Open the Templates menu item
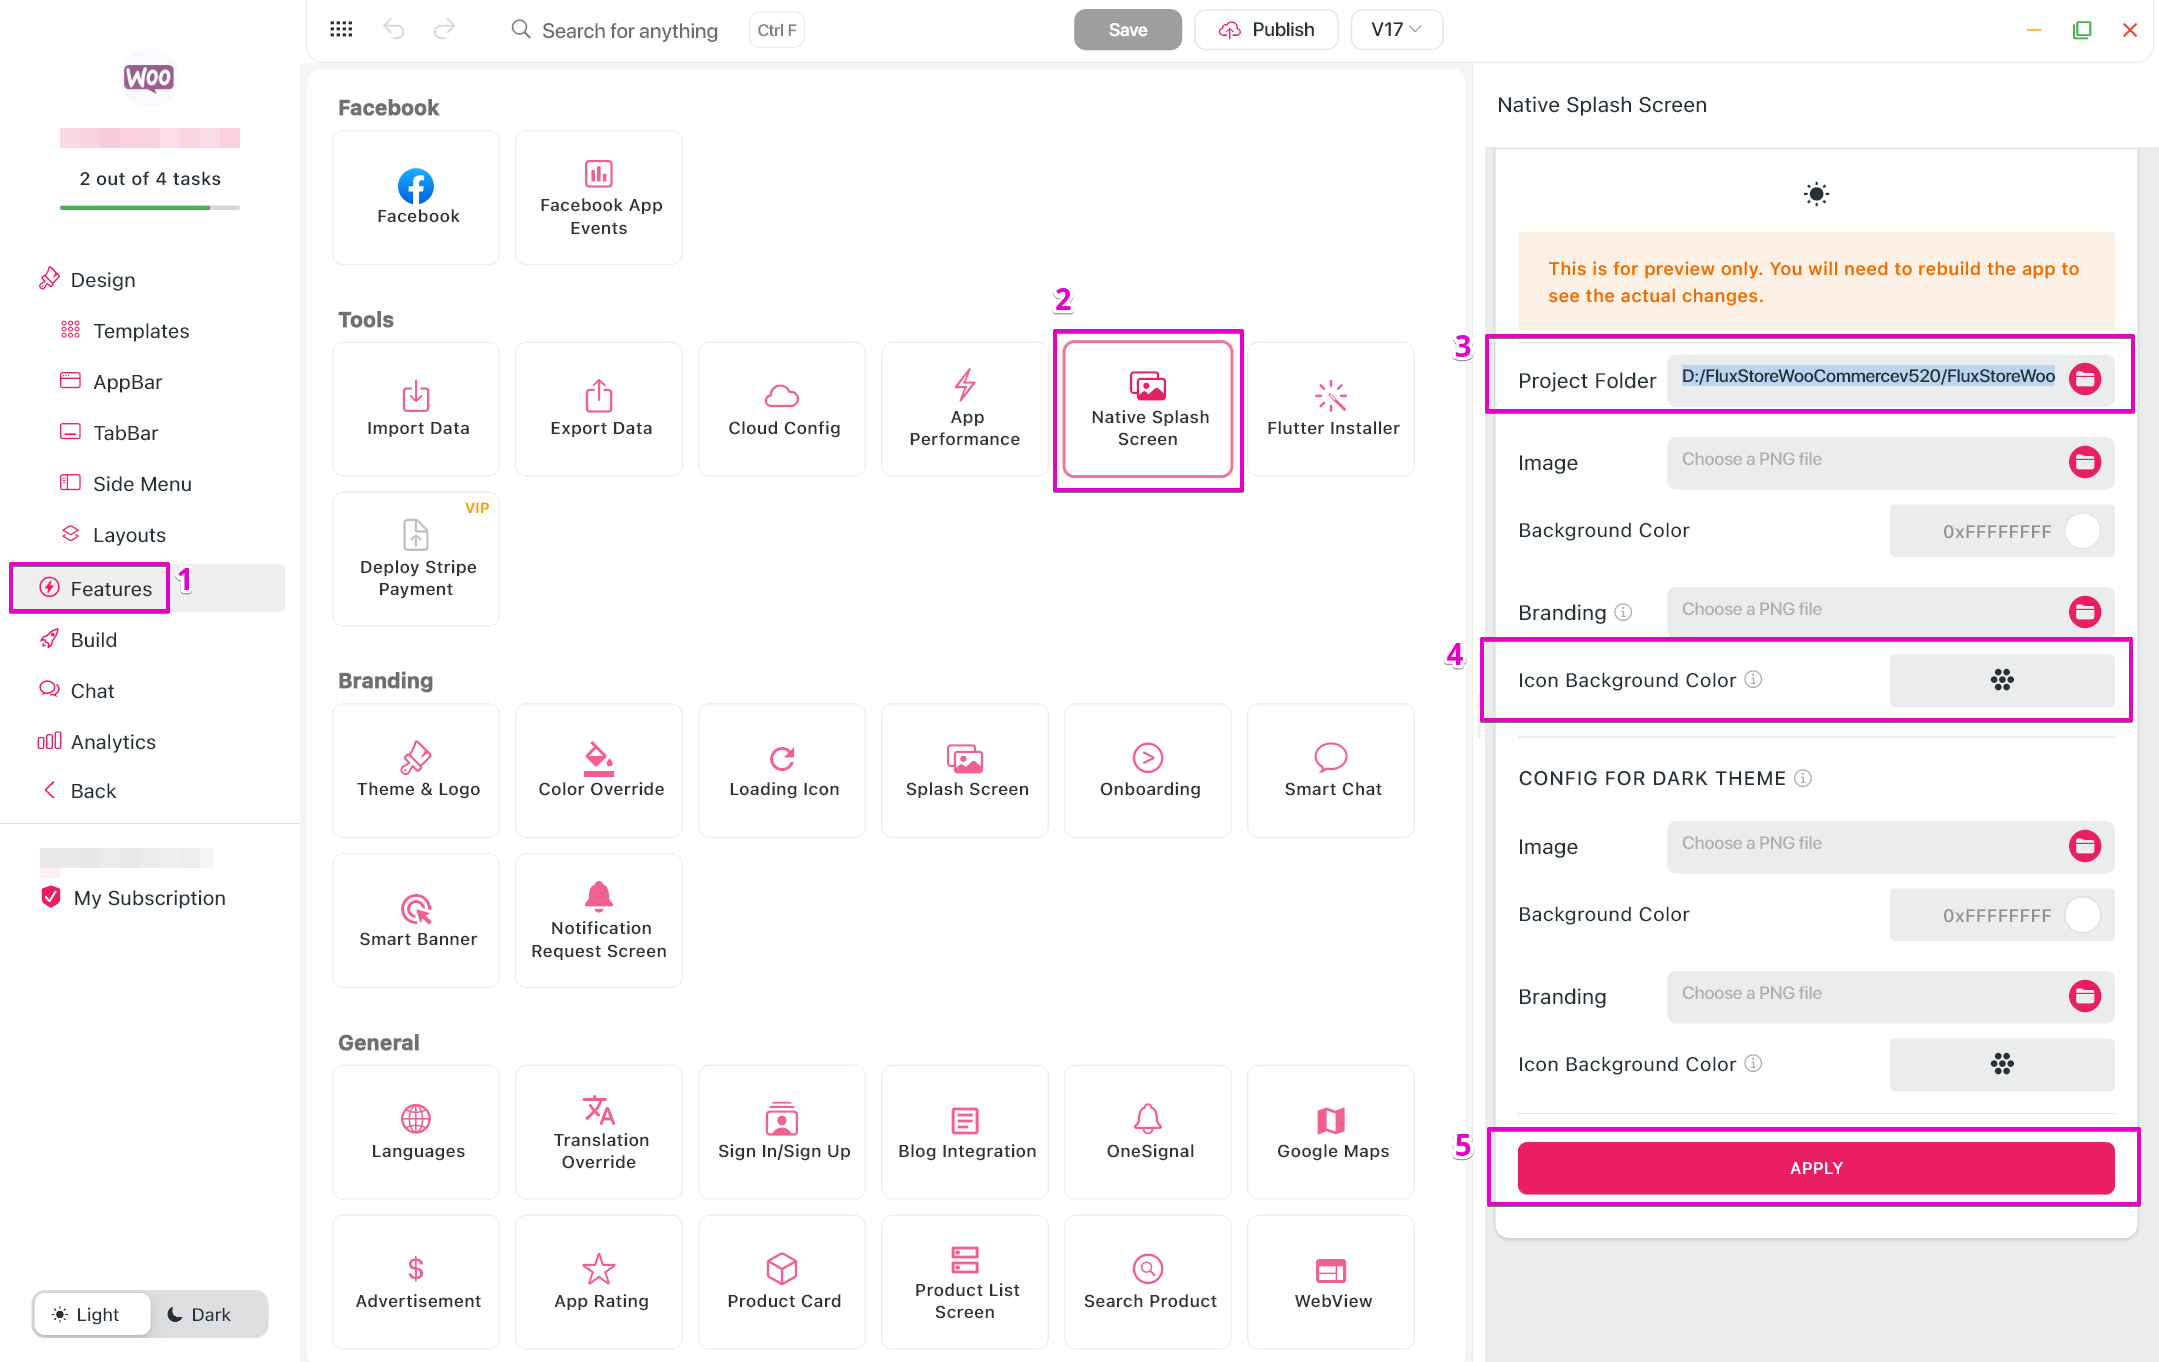The image size is (2159, 1362). tap(140, 331)
